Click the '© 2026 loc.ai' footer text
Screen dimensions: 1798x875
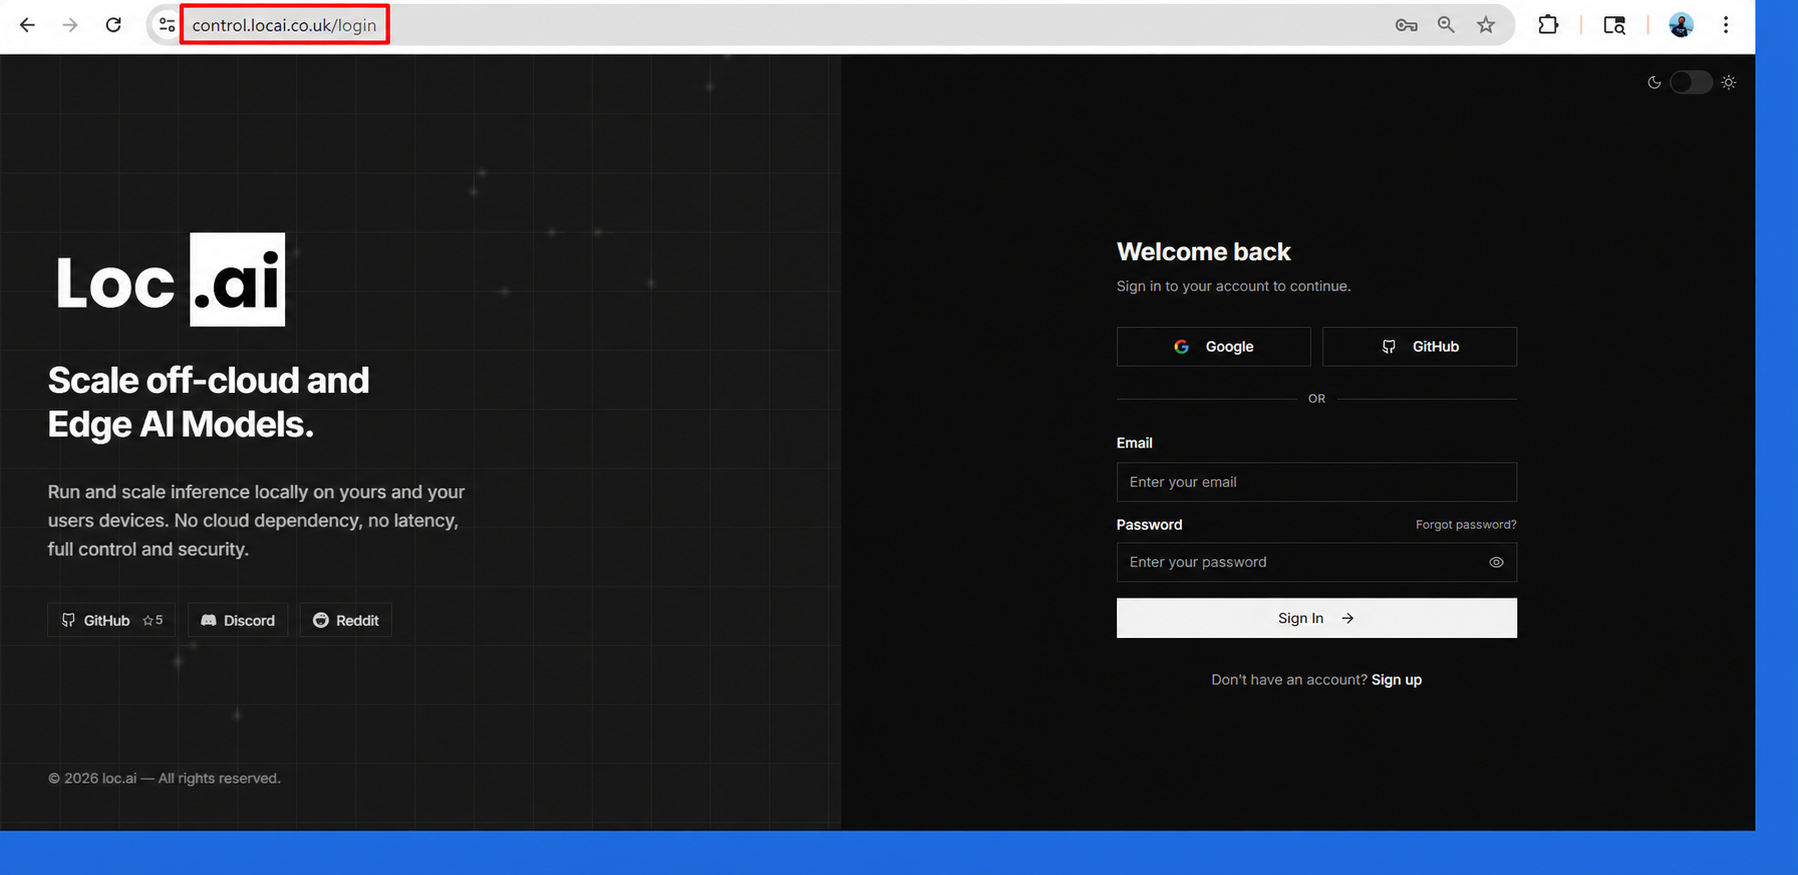pos(164,778)
